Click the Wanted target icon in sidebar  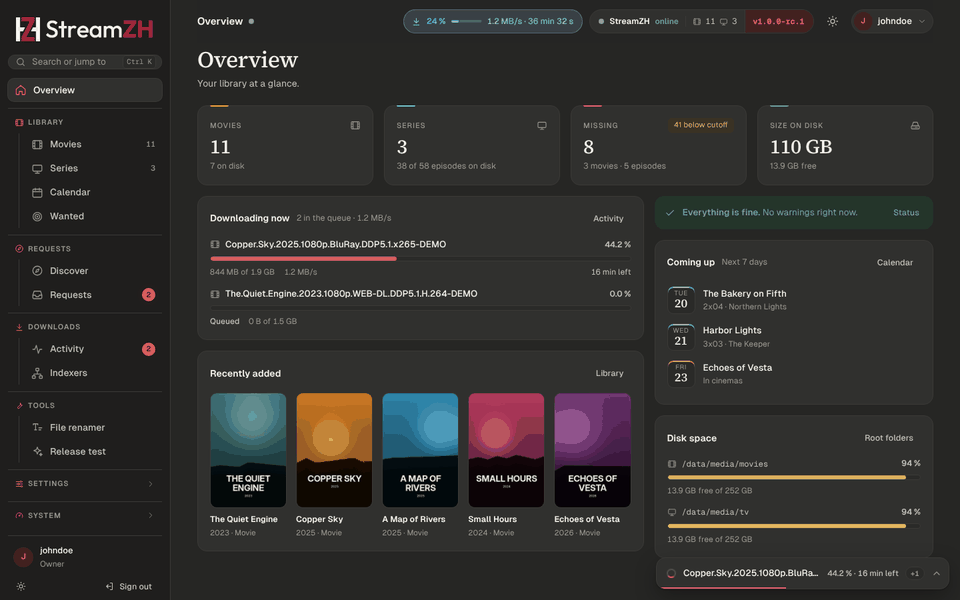click(37, 216)
